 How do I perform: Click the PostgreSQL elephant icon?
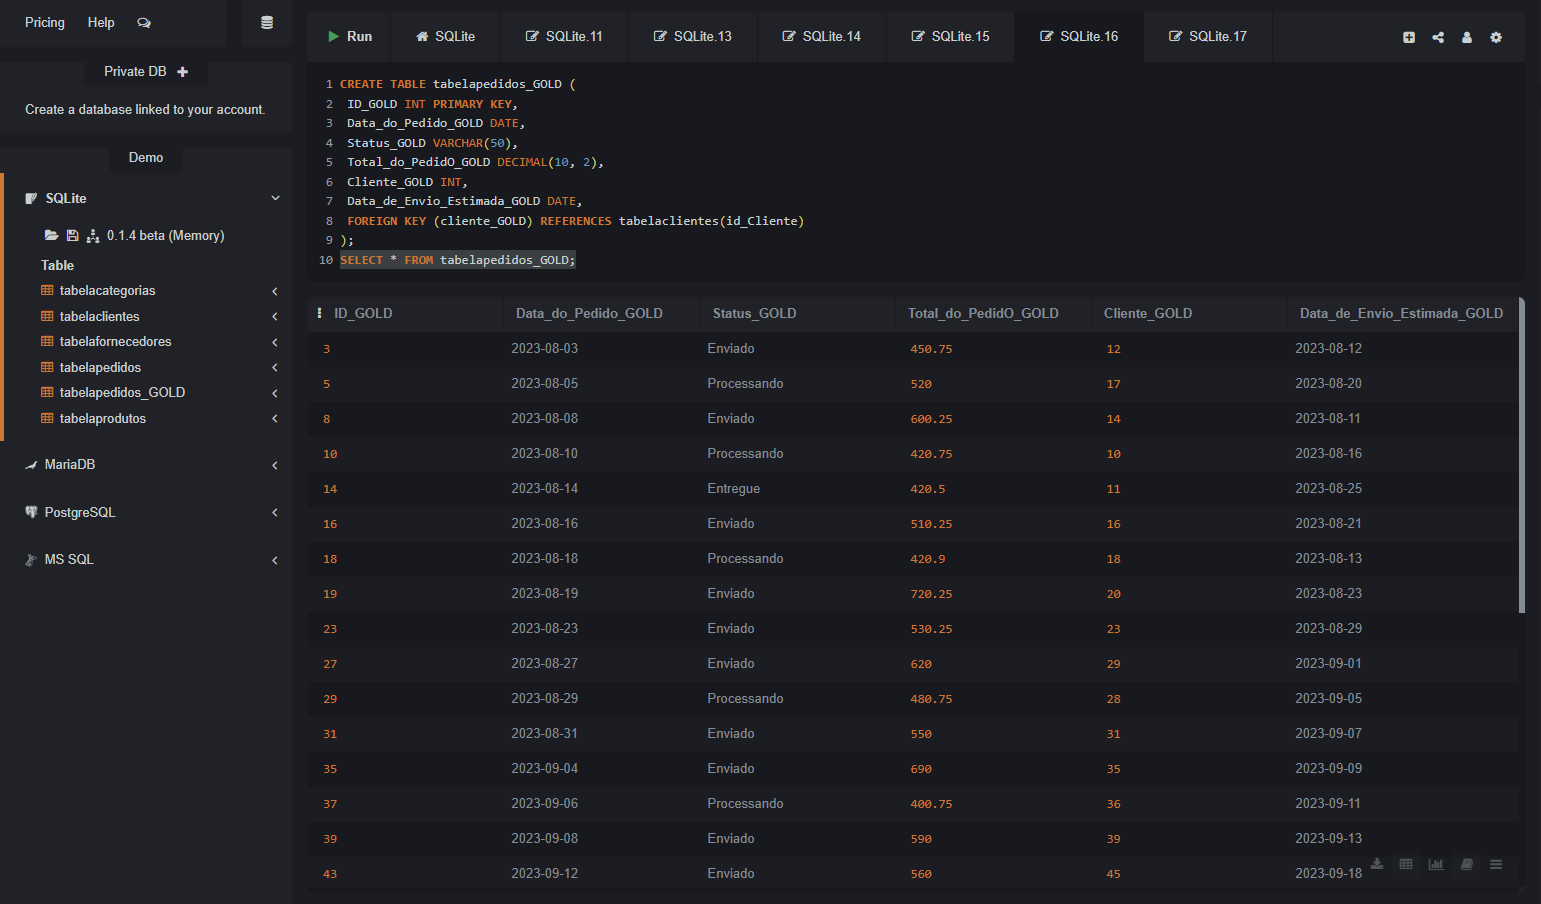click(31, 512)
